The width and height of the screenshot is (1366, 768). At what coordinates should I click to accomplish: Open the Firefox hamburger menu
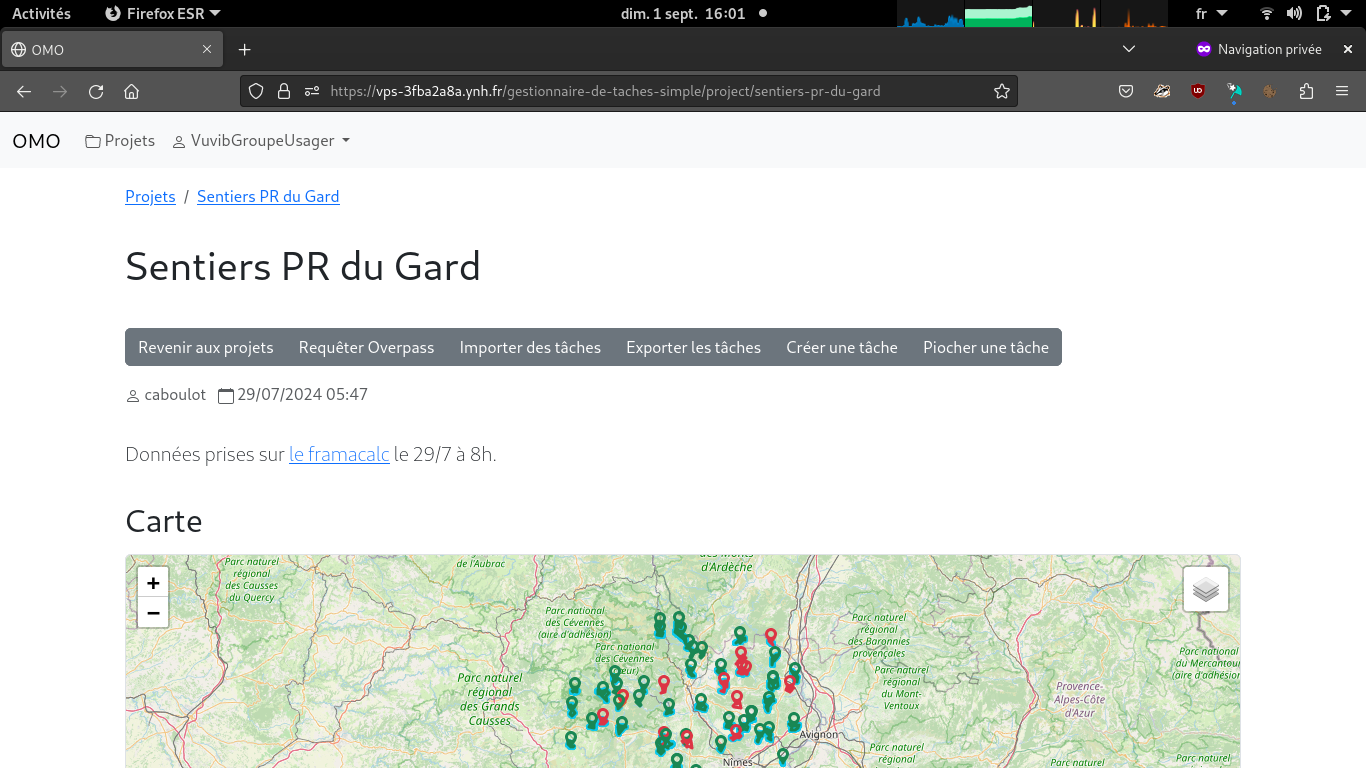pyautogui.click(x=1342, y=92)
